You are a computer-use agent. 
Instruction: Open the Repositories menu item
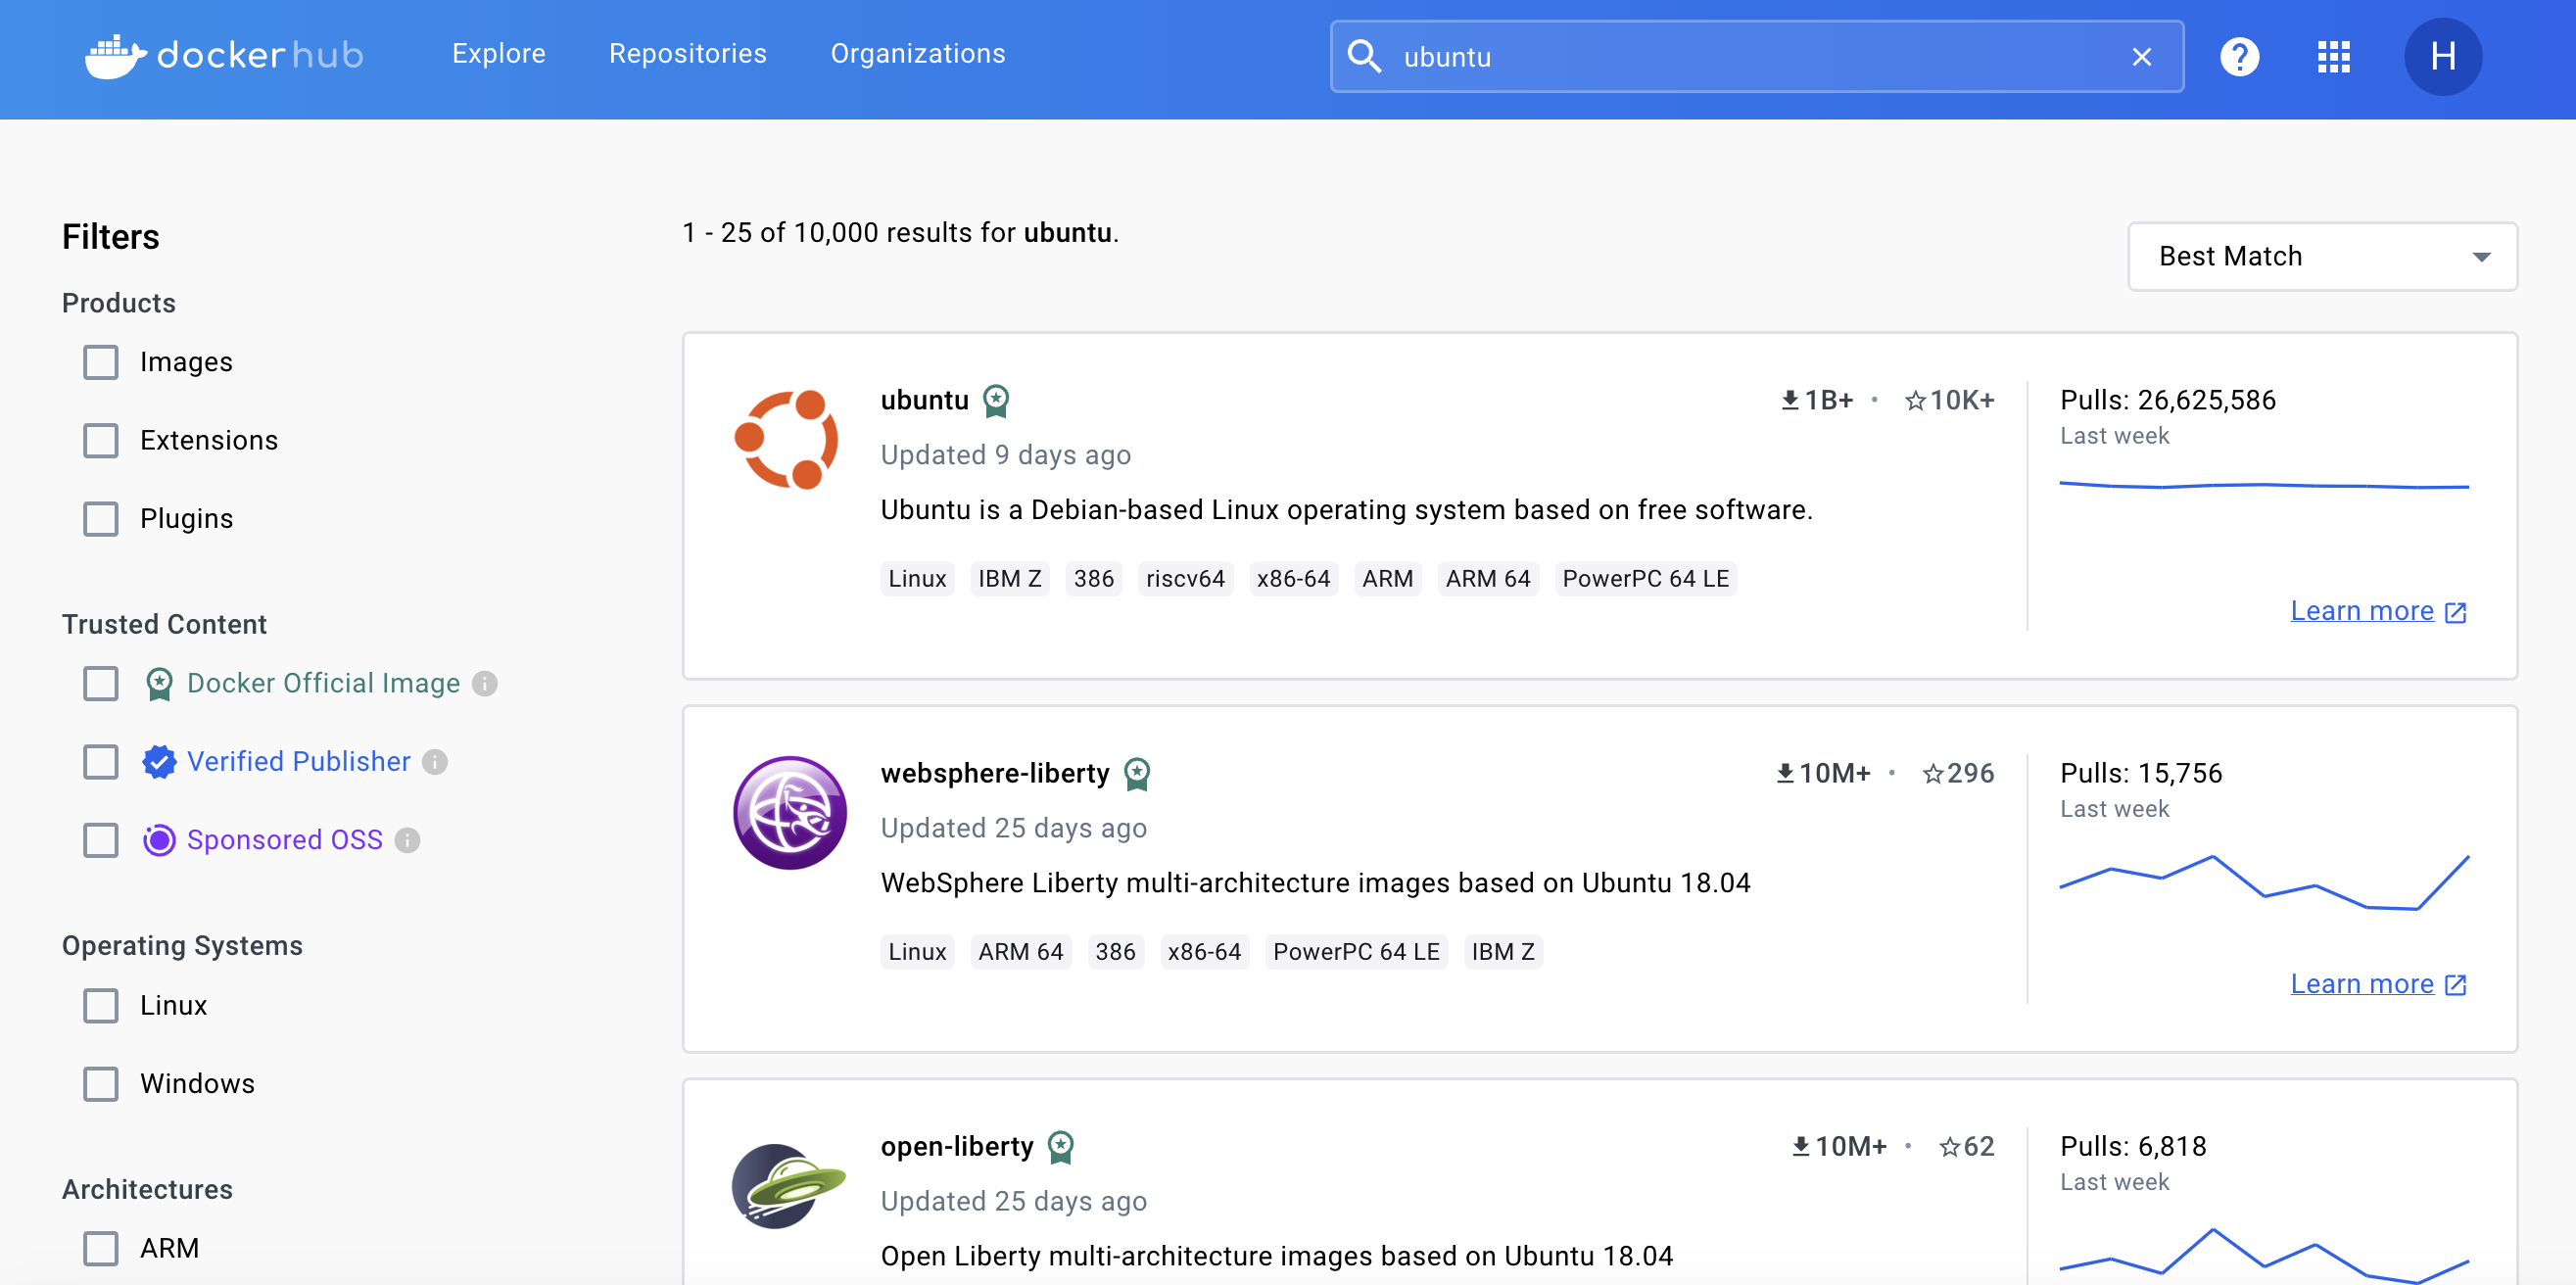coord(687,54)
